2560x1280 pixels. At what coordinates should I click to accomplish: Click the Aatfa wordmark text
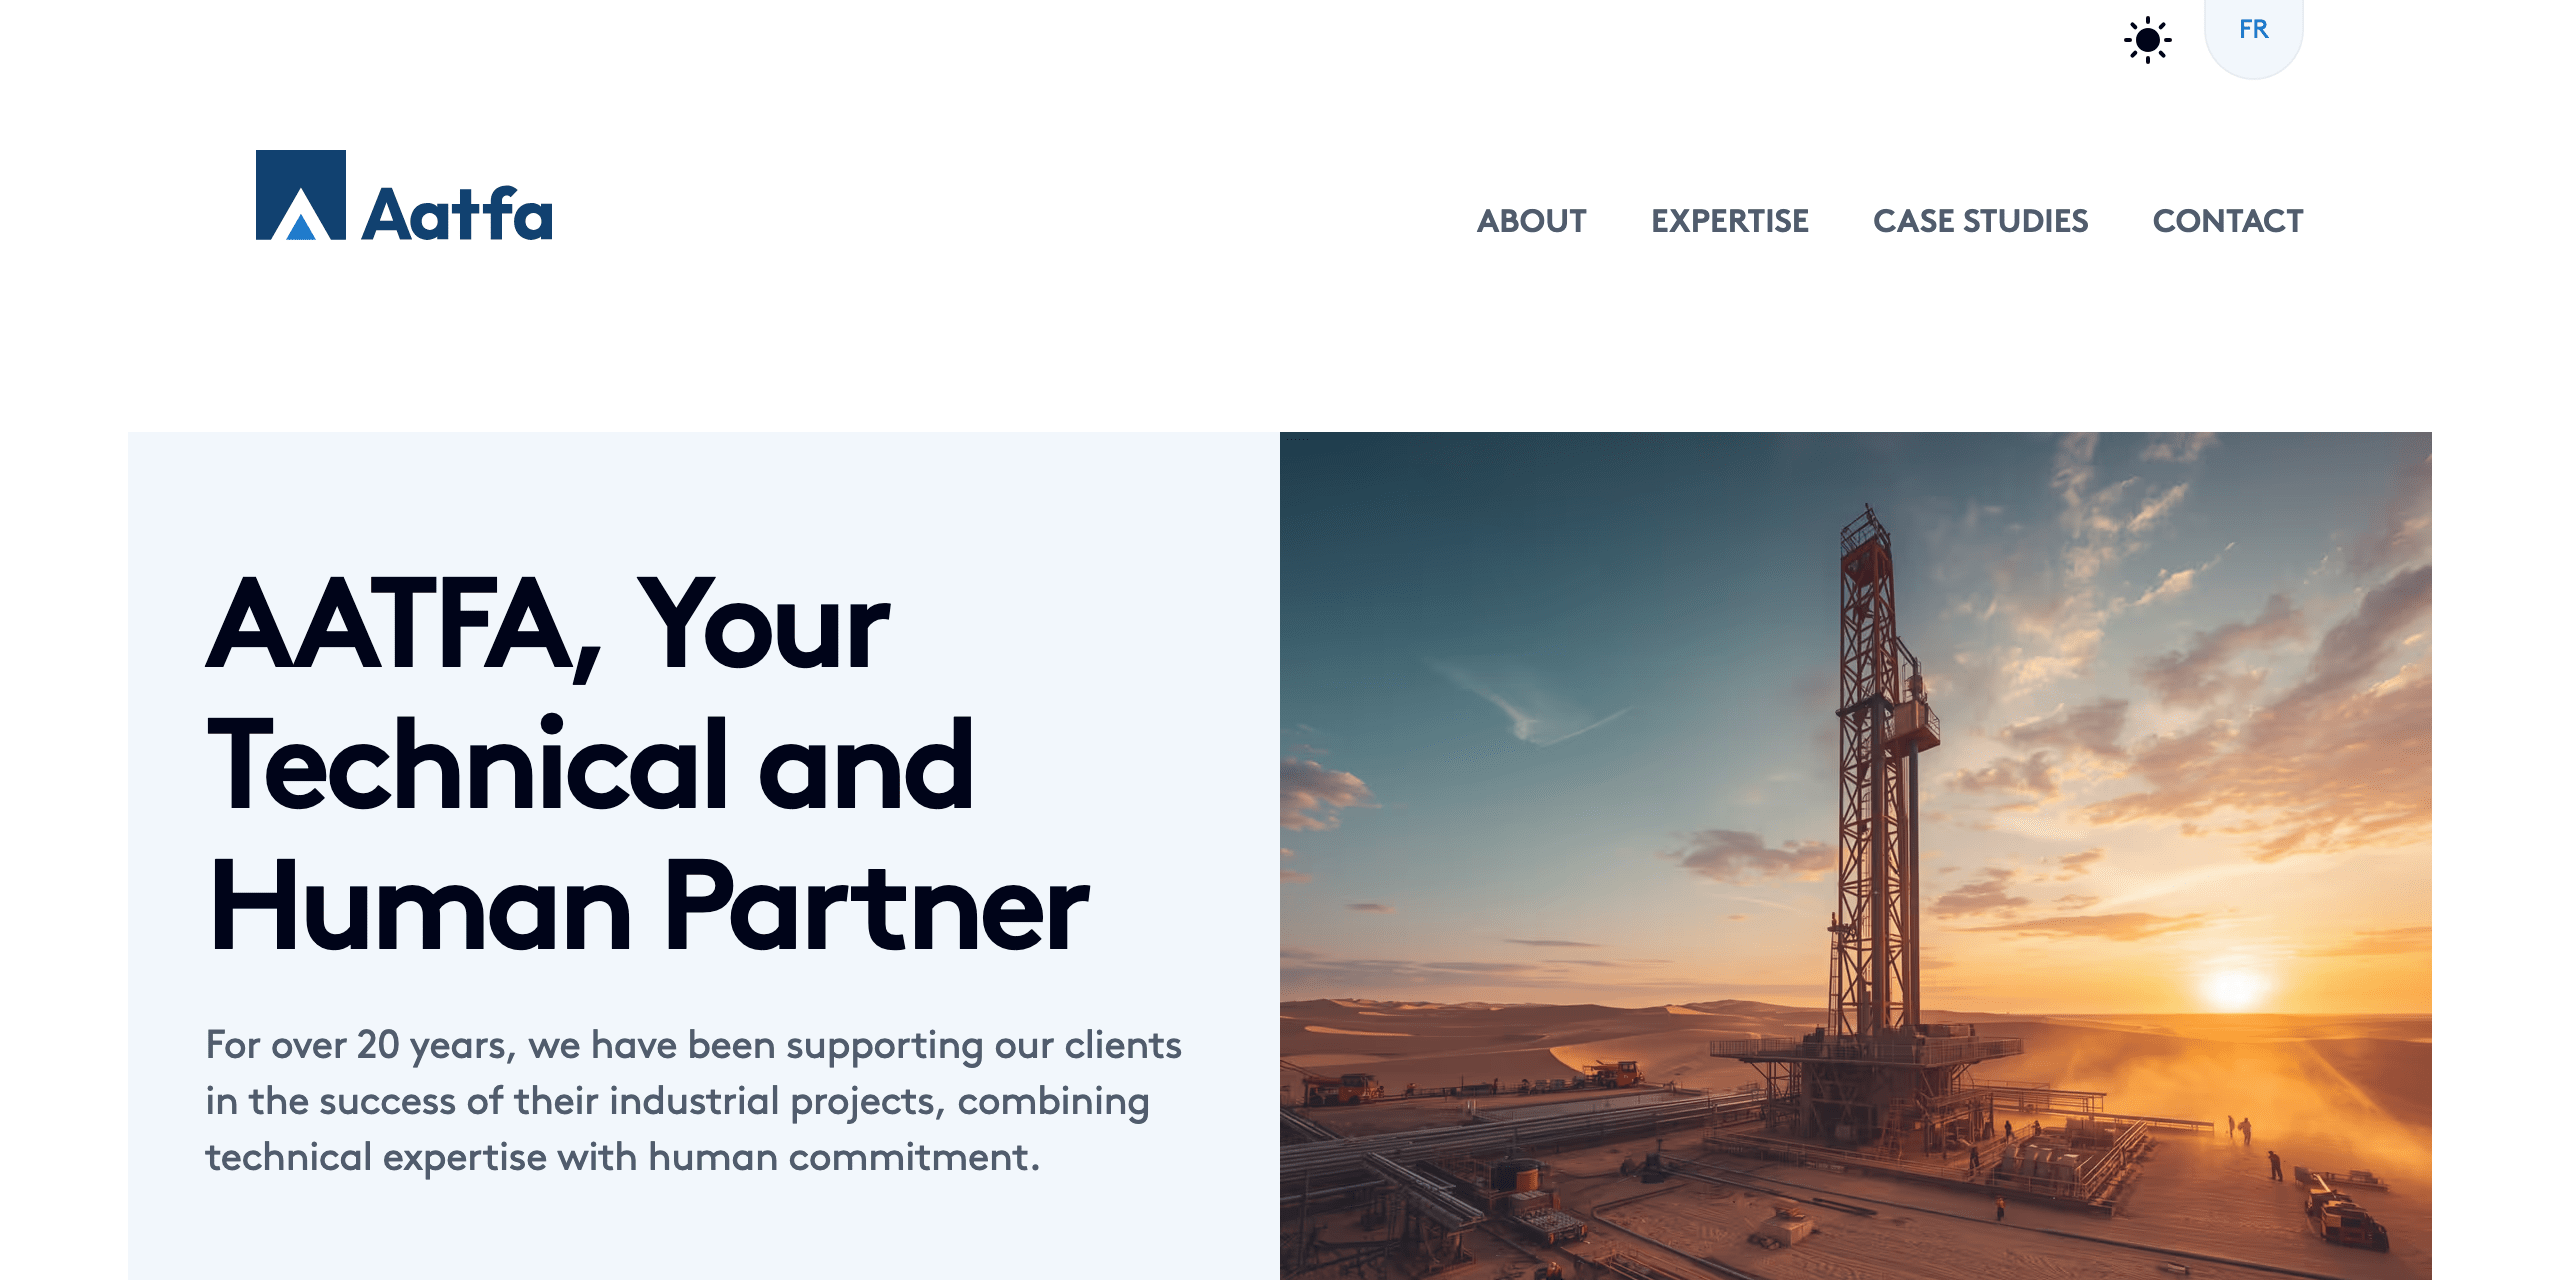tap(457, 213)
